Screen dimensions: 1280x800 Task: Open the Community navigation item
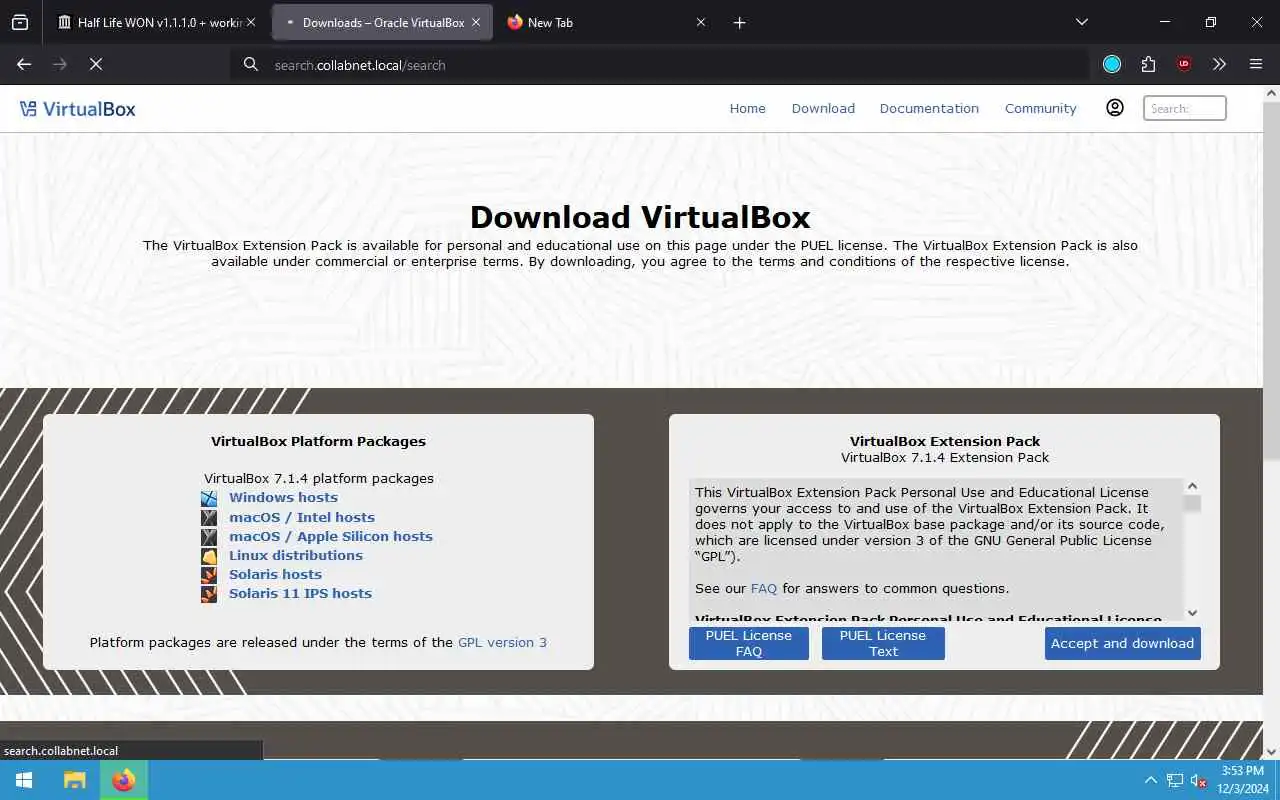pyautogui.click(x=1040, y=108)
